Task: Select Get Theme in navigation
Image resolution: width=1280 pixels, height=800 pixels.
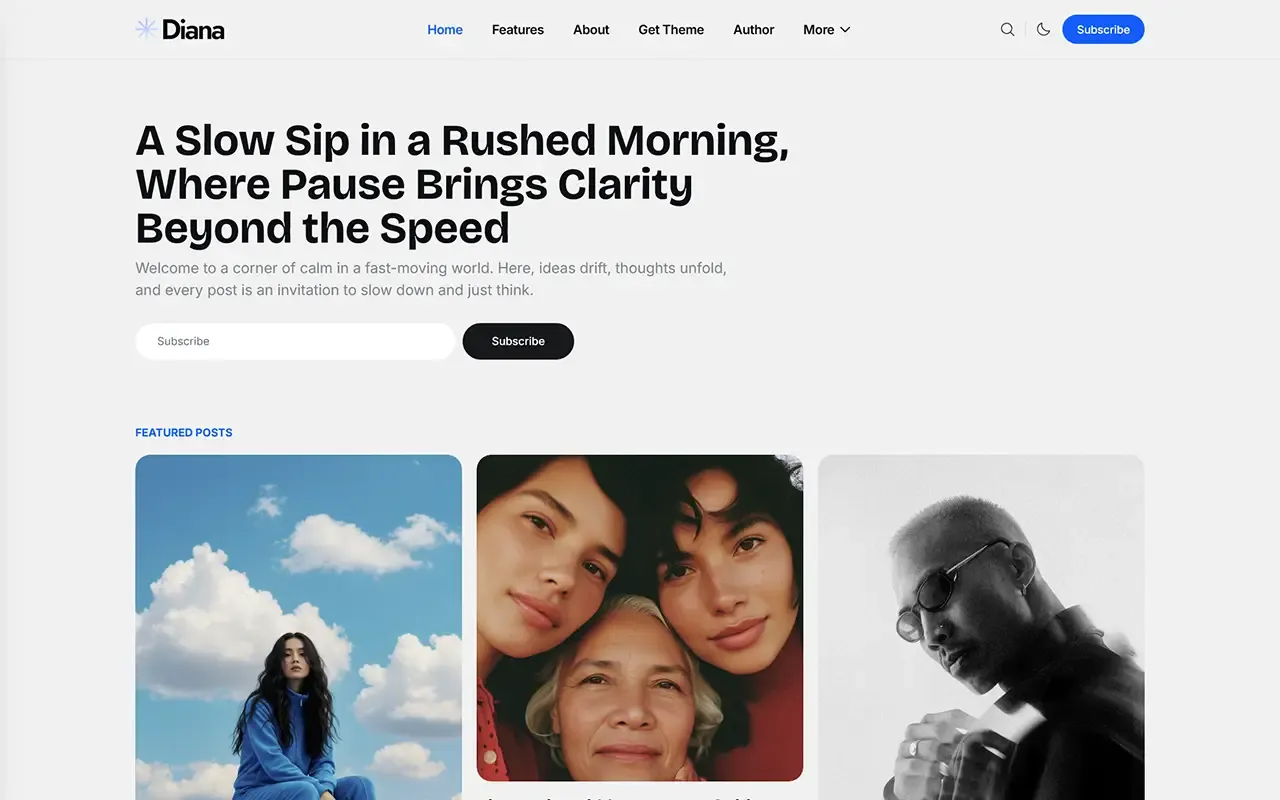Action: pyautogui.click(x=671, y=30)
